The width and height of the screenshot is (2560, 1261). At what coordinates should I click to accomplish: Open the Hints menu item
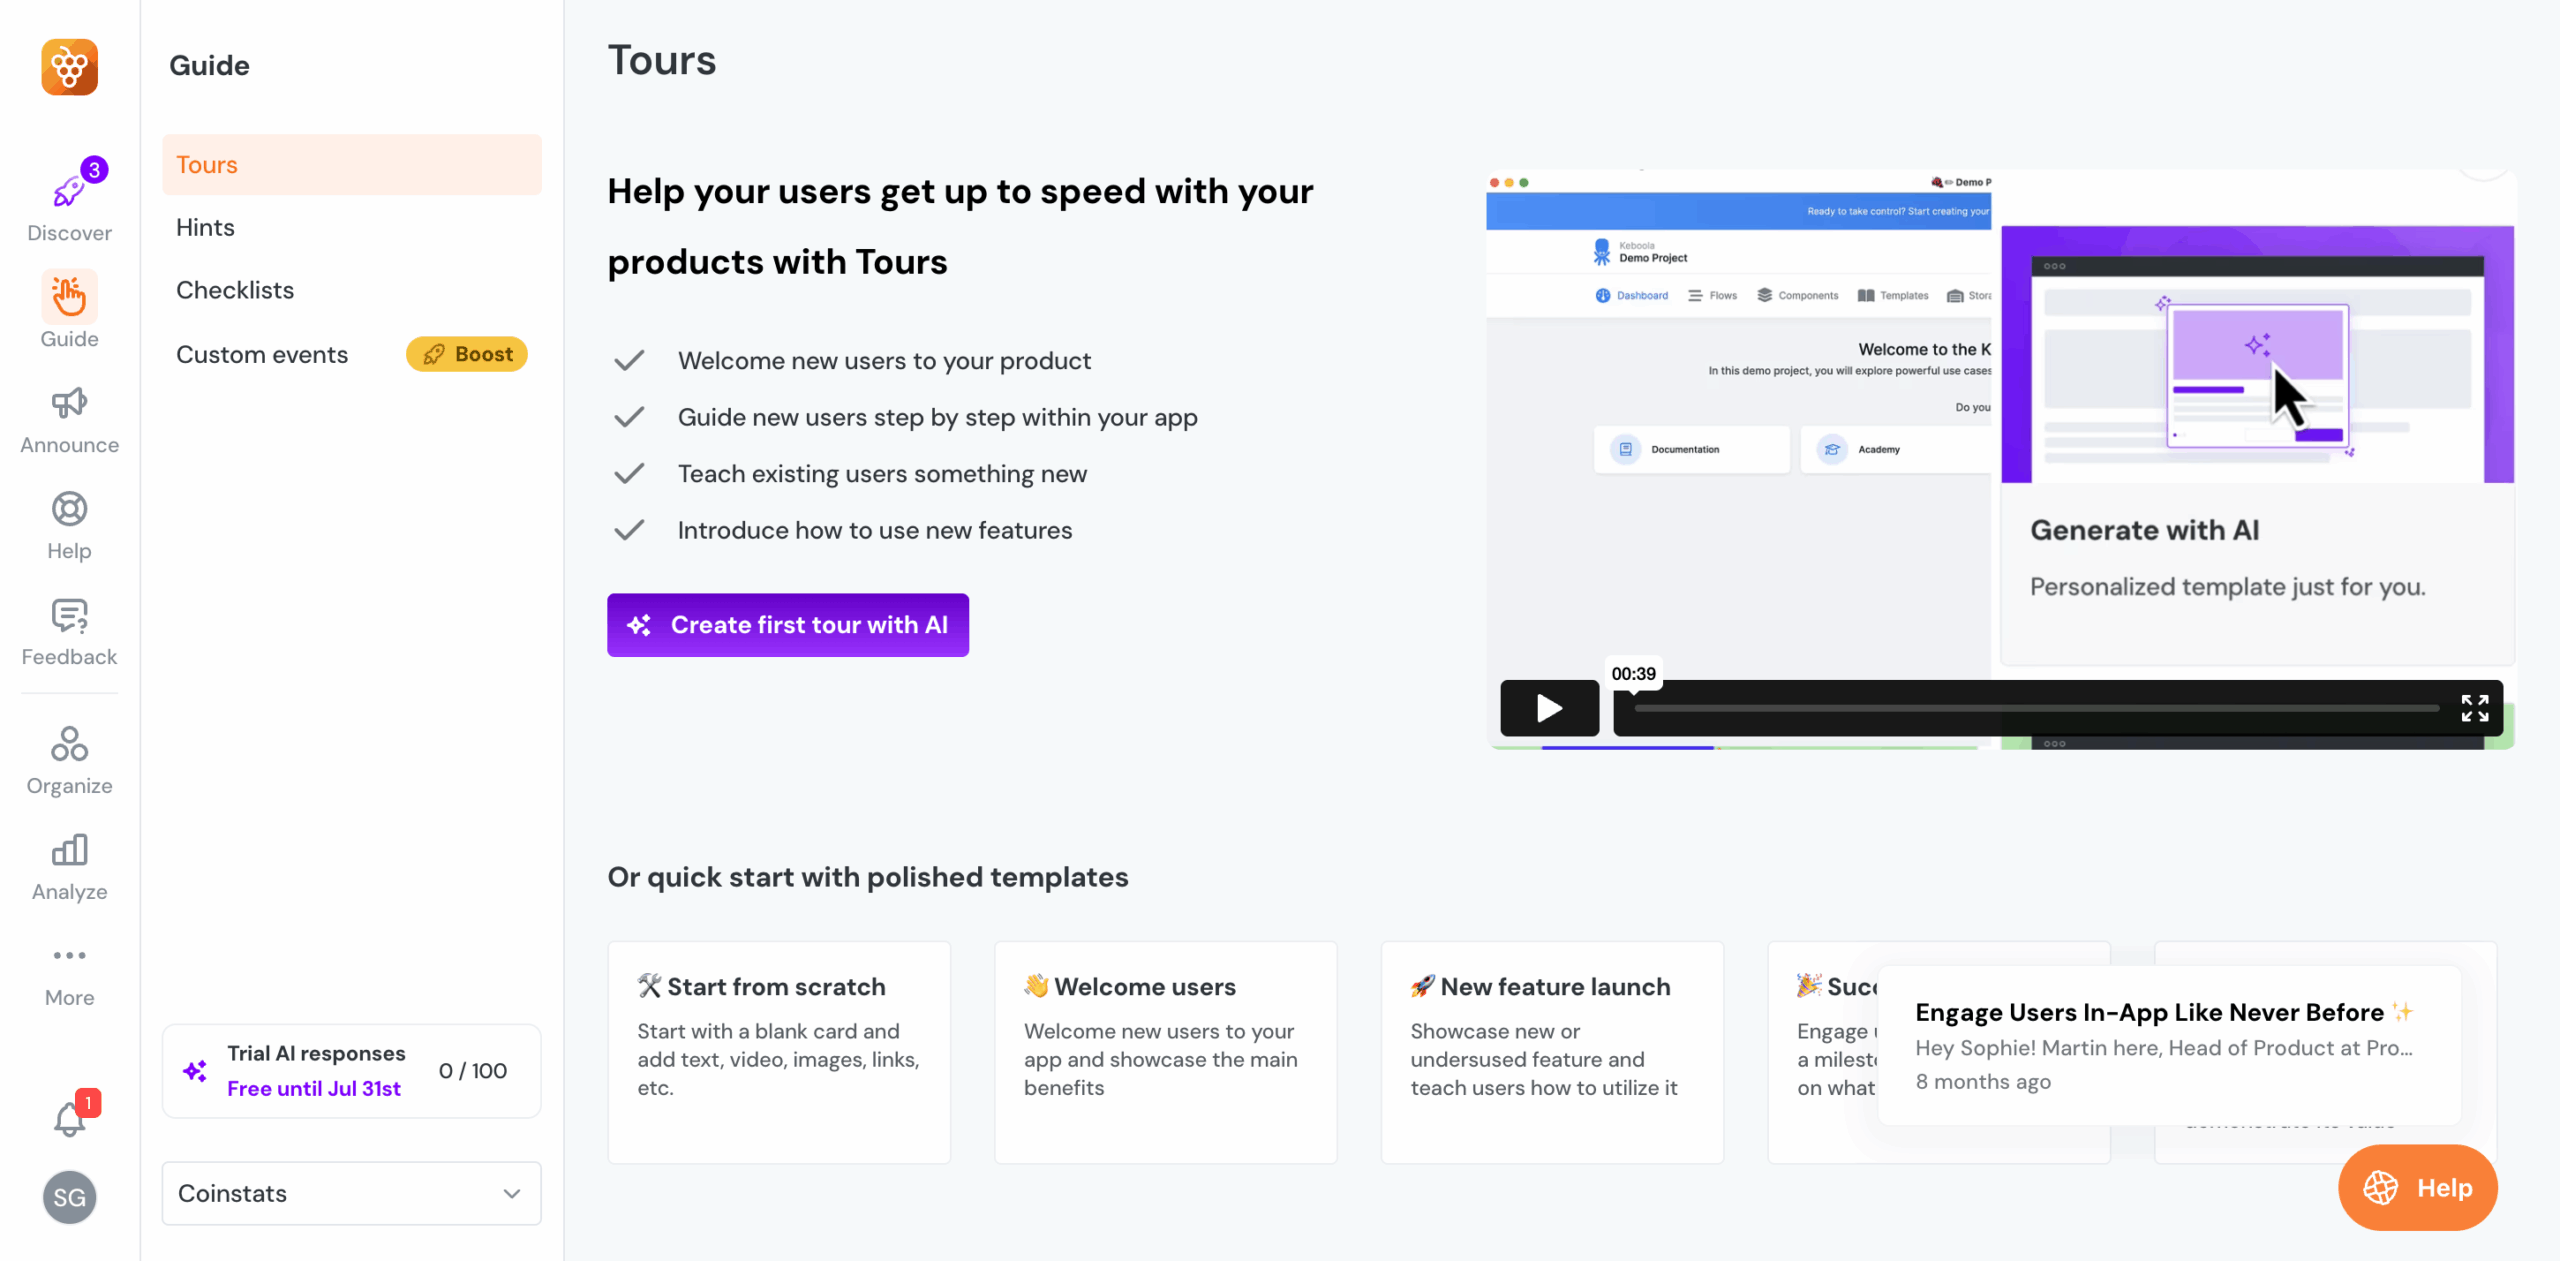pos(205,228)
